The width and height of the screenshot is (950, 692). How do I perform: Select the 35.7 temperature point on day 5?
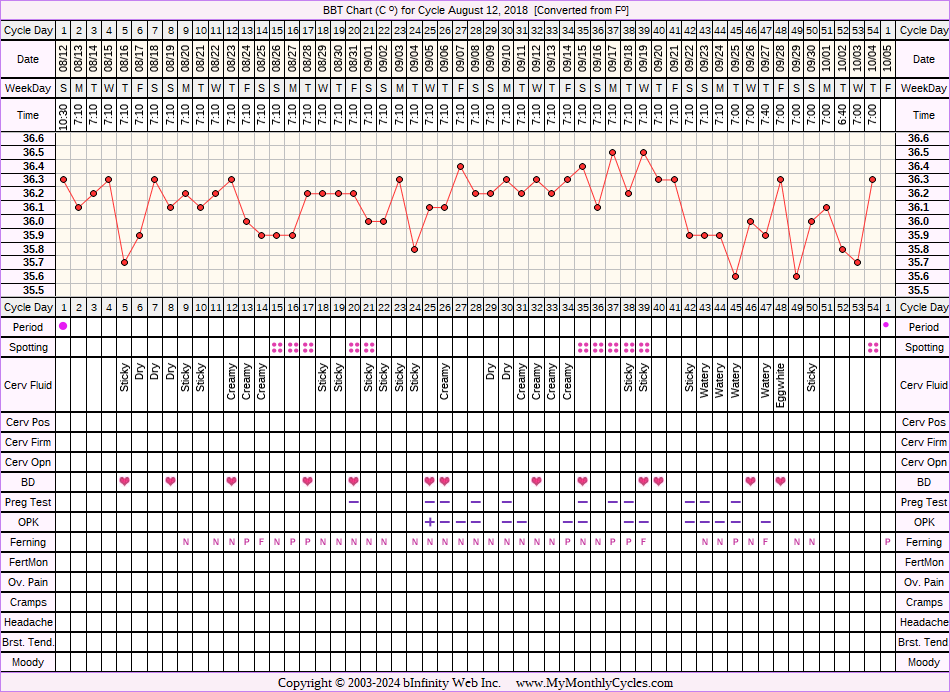click(124, 262)
